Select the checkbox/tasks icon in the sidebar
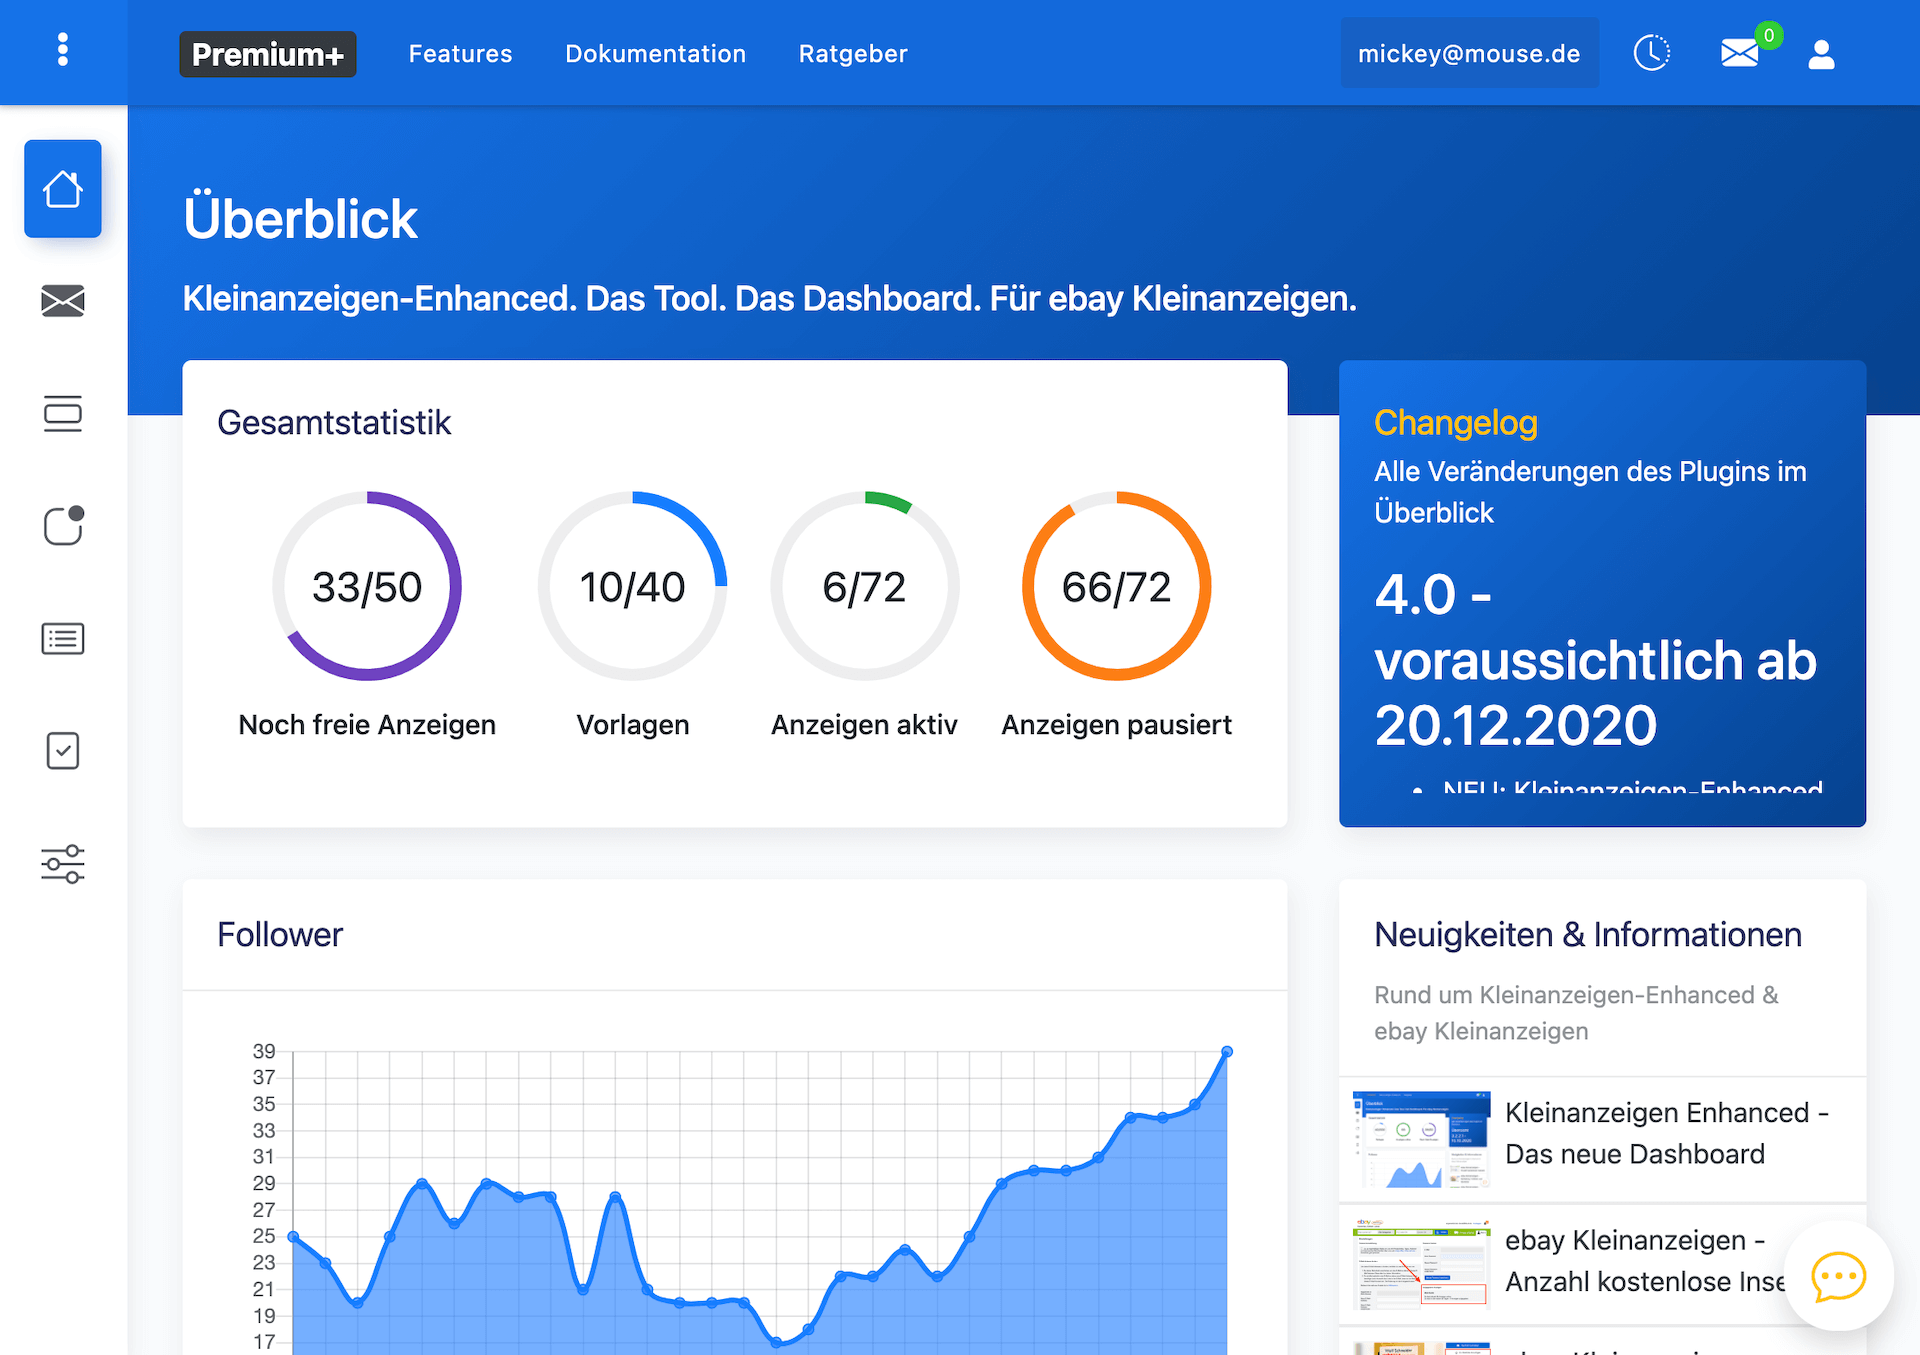 coord(62,751)
